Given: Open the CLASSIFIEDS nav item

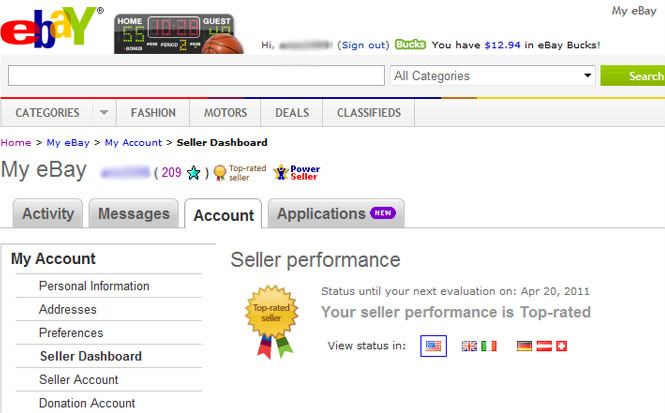Looking at the screenshot, I should click(369, 113).
